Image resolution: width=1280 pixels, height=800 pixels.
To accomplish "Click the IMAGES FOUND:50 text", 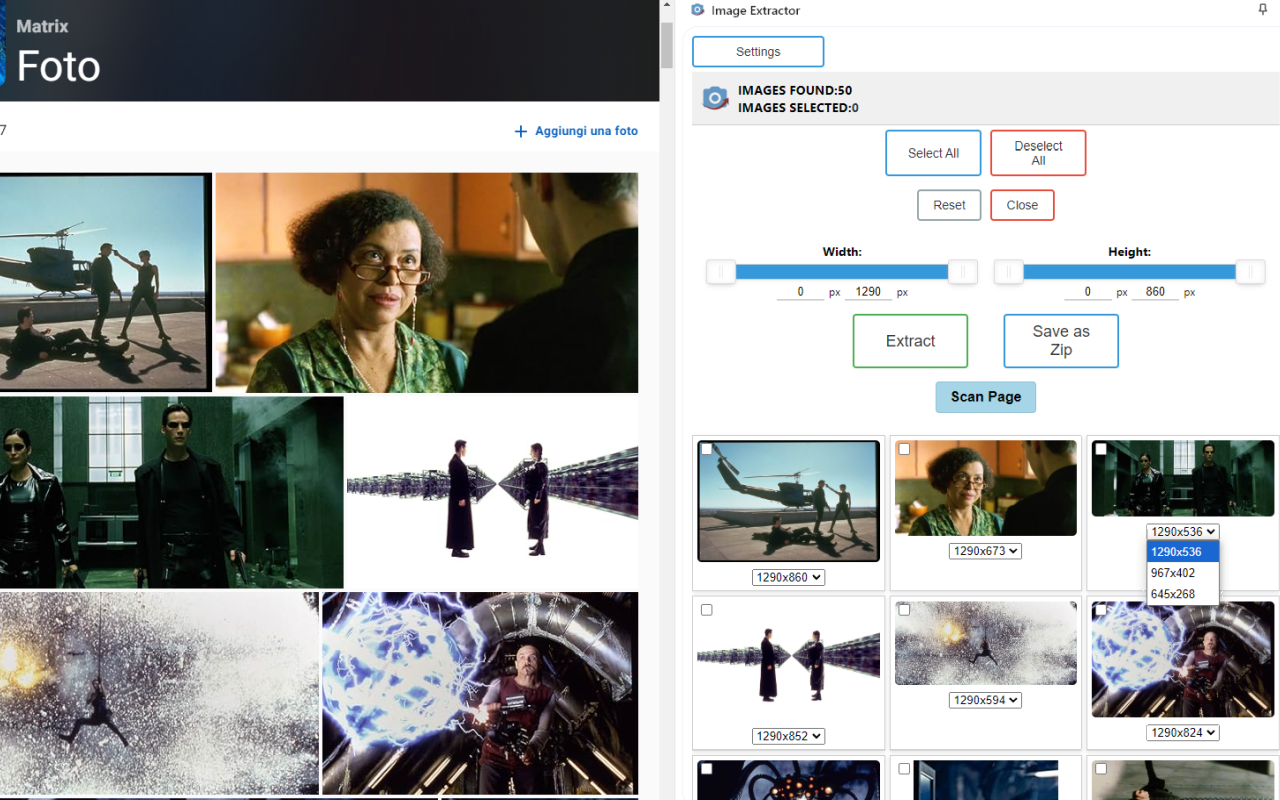I will coord(795,90).
